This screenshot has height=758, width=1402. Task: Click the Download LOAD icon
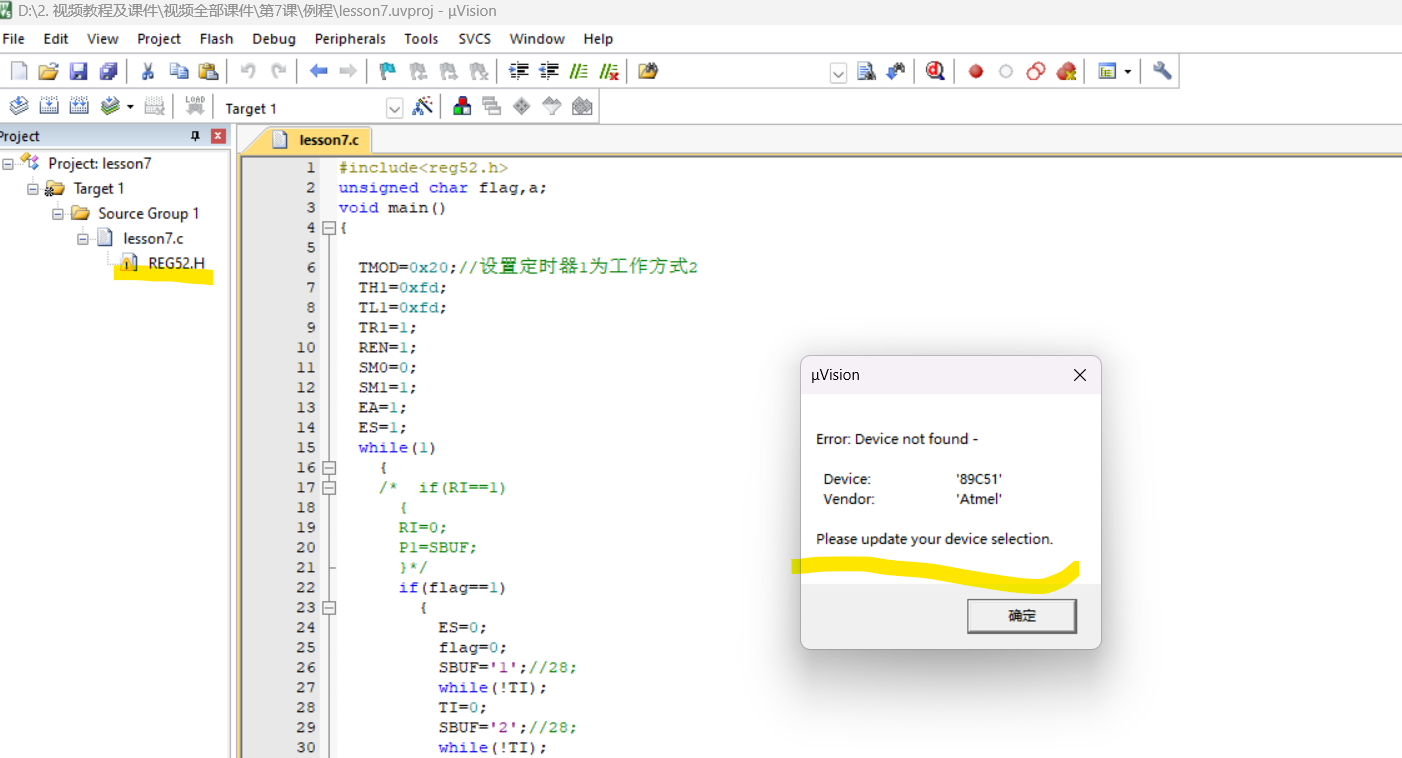[195, 106]
